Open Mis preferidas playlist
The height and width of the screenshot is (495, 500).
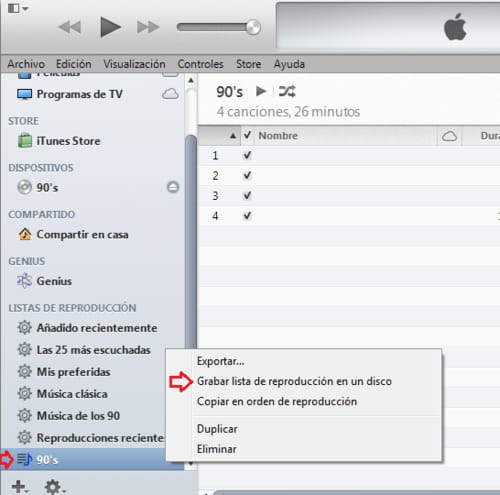[x=73, y=372]
